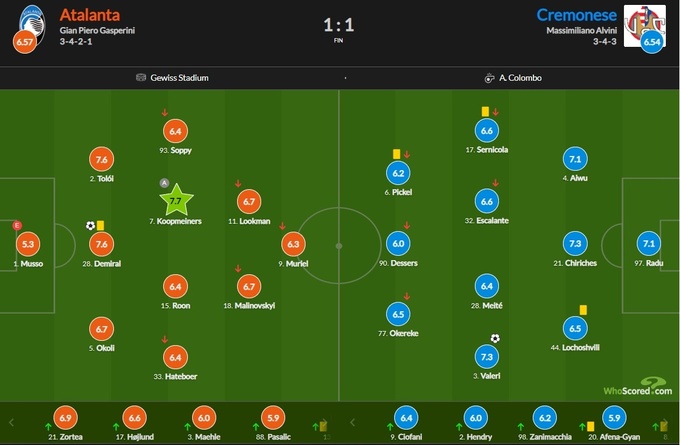
Task: Click Demiral's 7.6 rating circle
Action: [100, 243]
